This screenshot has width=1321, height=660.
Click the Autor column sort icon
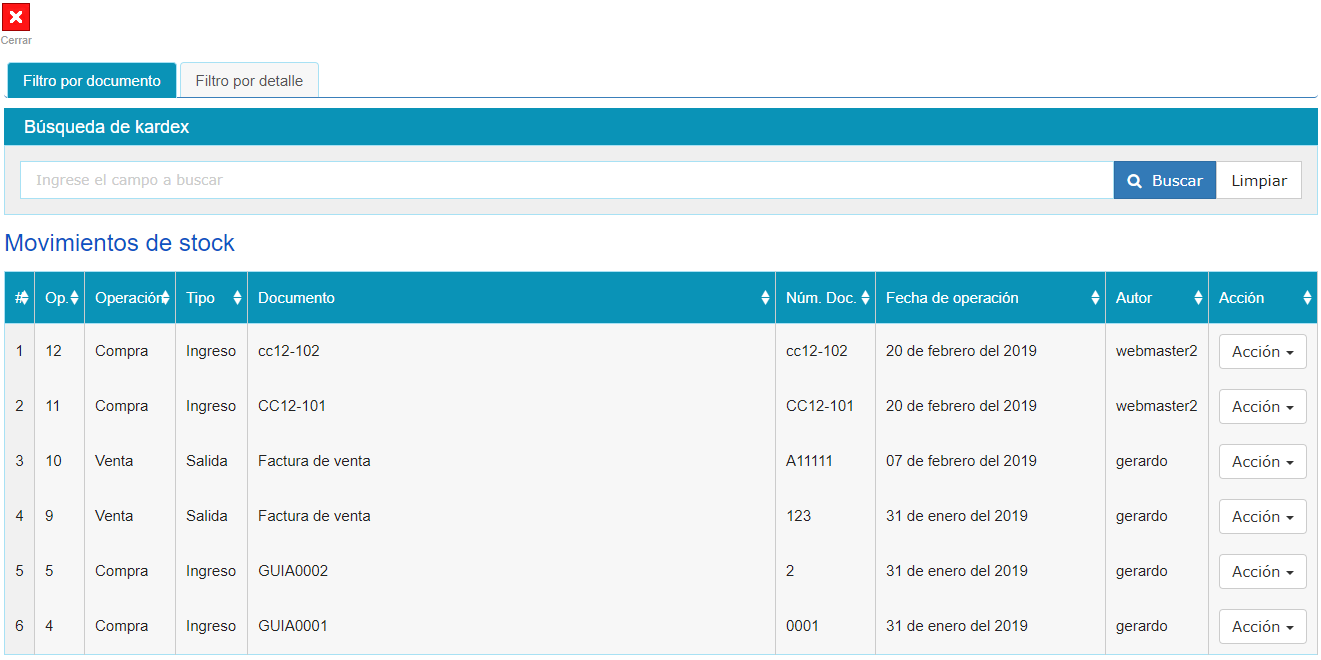coord(1198,298)
